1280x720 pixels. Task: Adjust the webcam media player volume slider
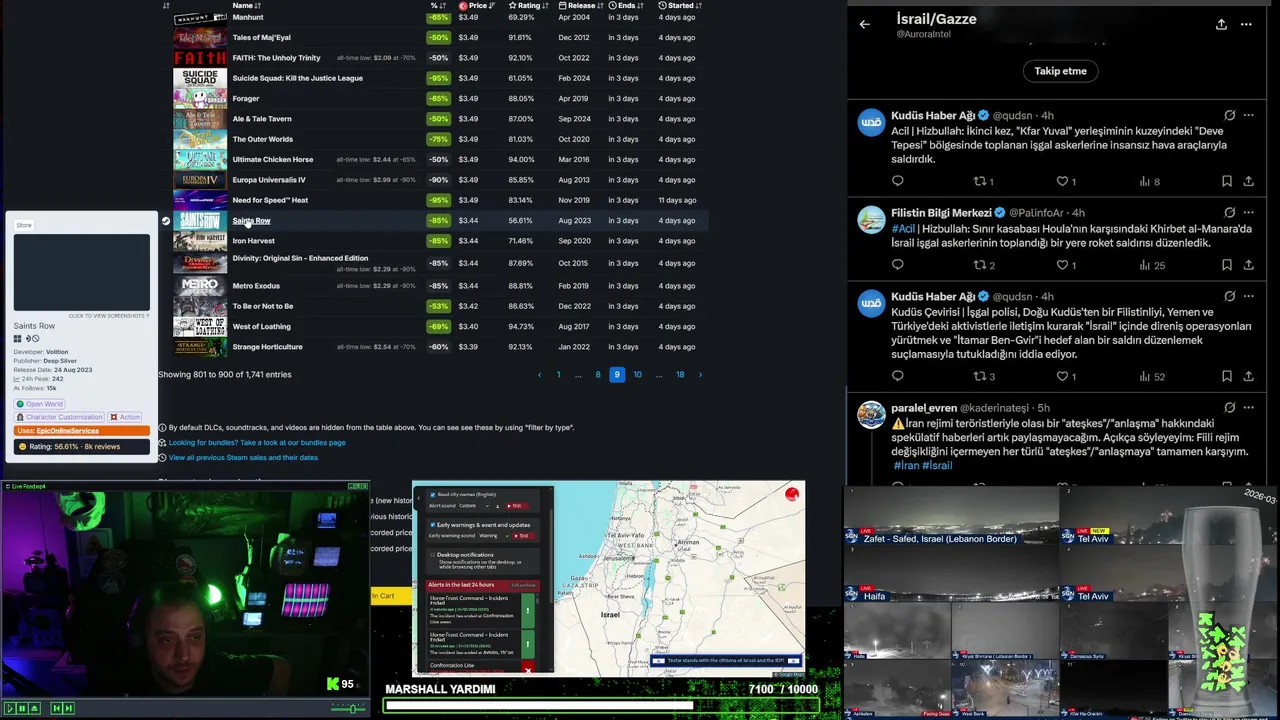(x=349, y=708)
